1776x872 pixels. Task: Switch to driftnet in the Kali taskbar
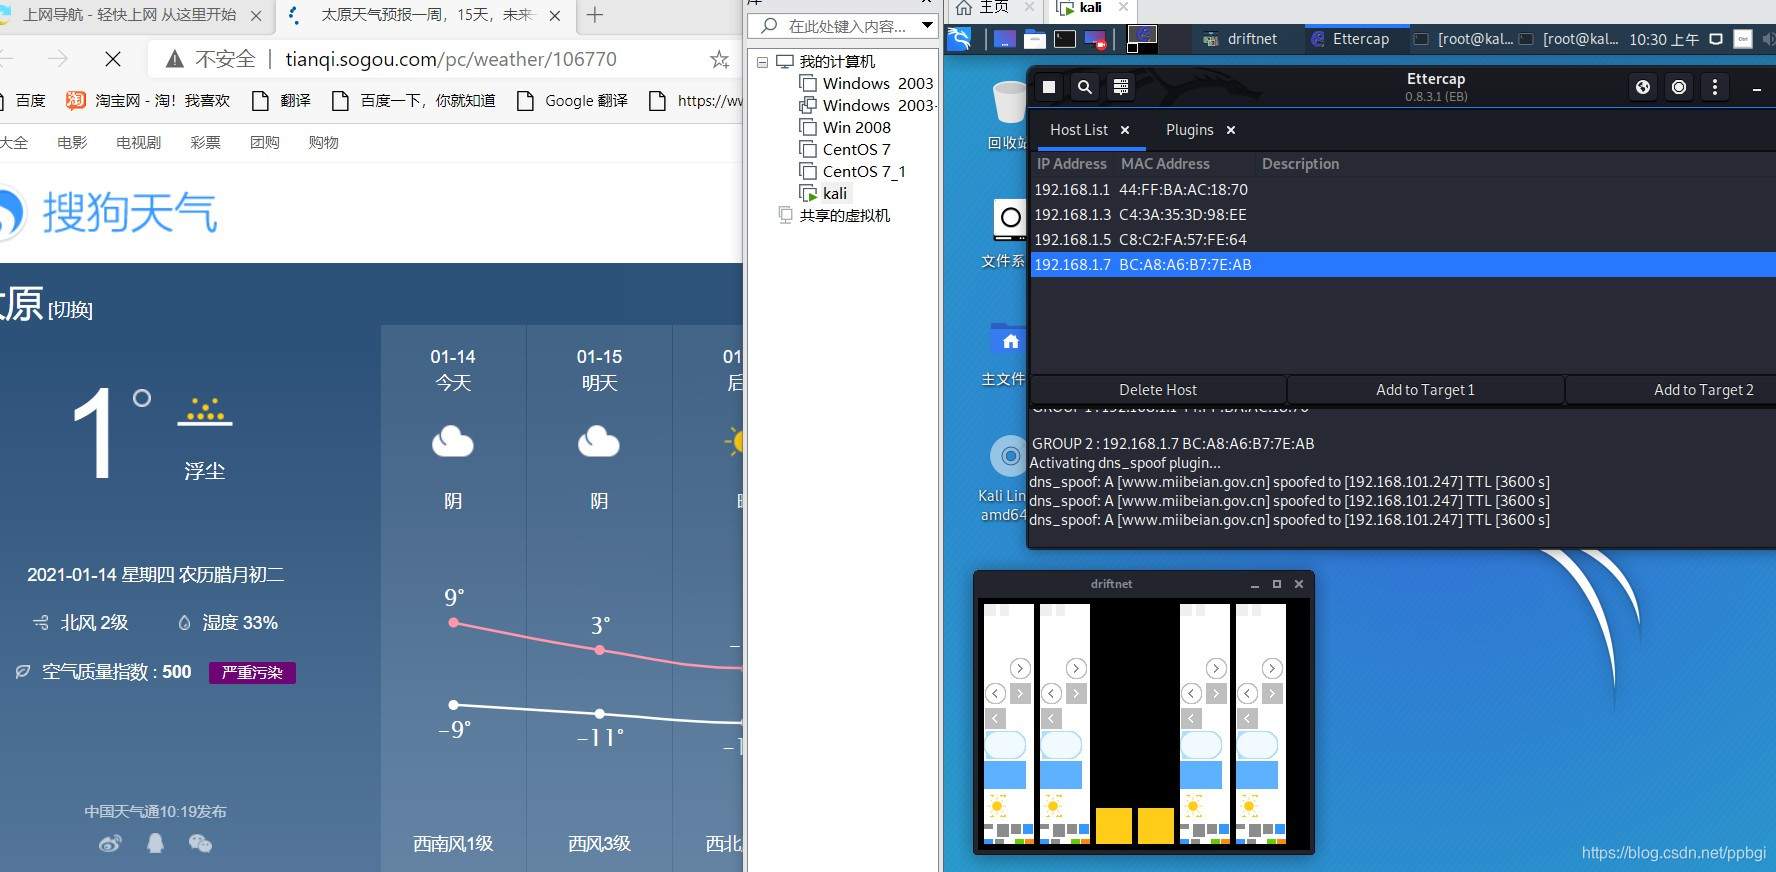1240,39
